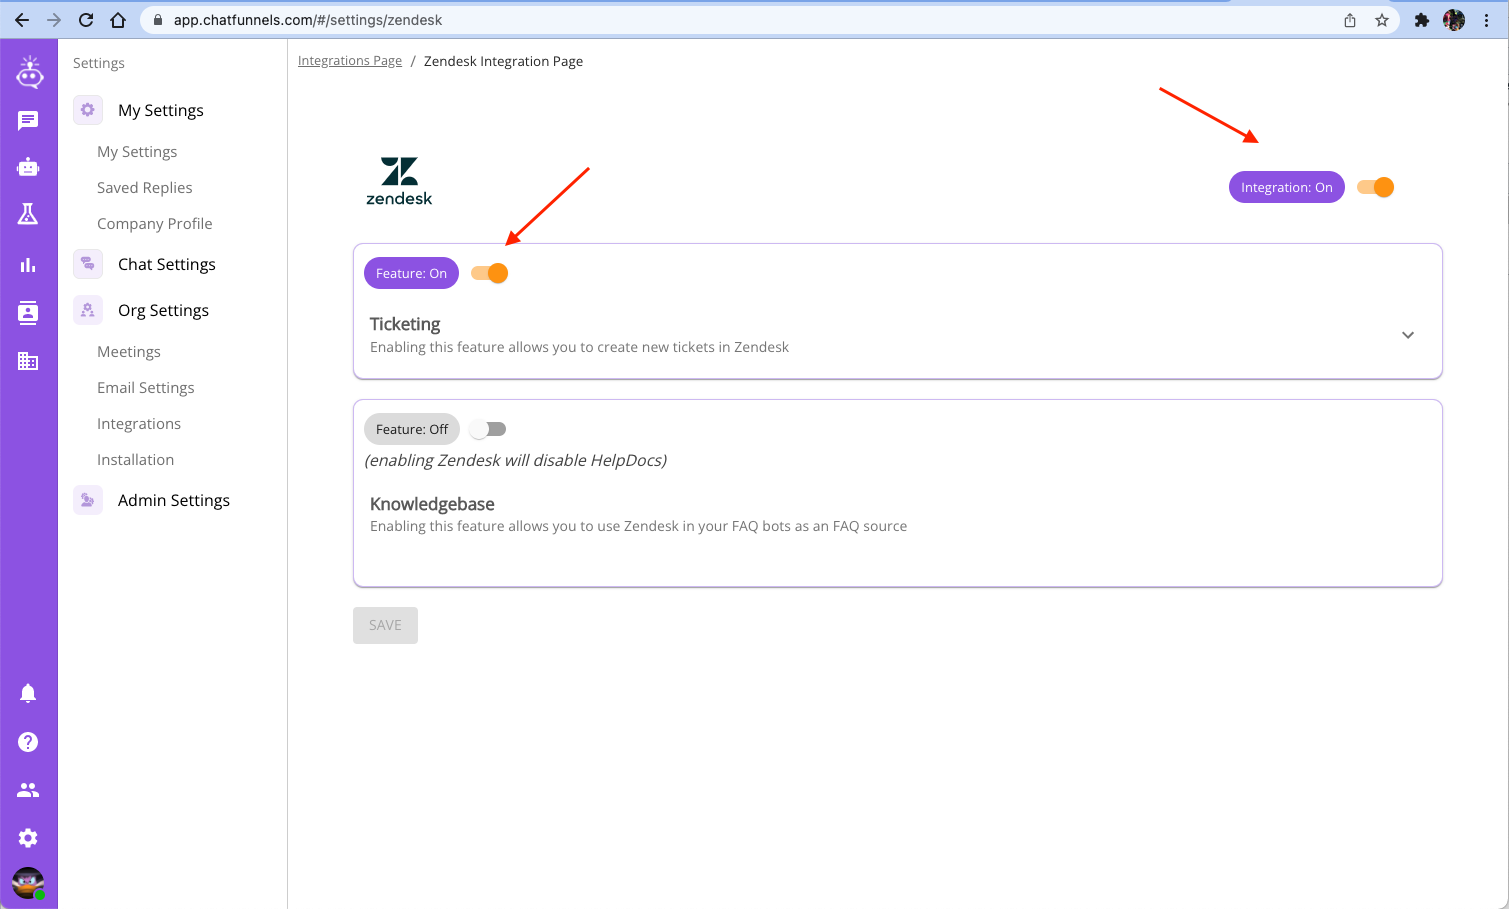1509x909 pixels.
Task: Go back with browser back arrow
Action: 22,20
